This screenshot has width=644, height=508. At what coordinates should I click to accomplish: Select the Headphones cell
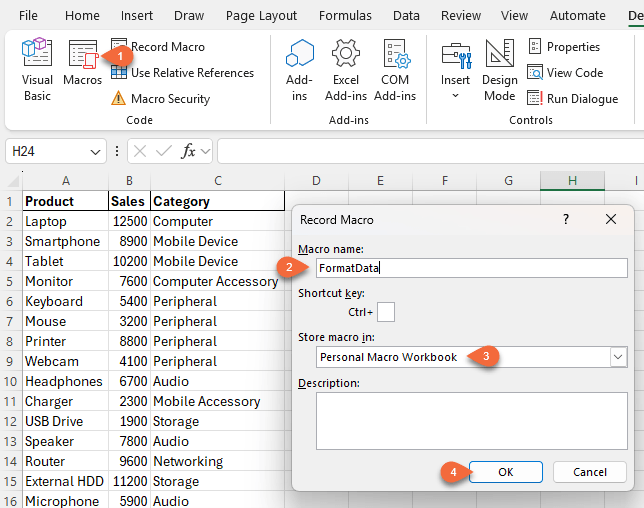66,382
